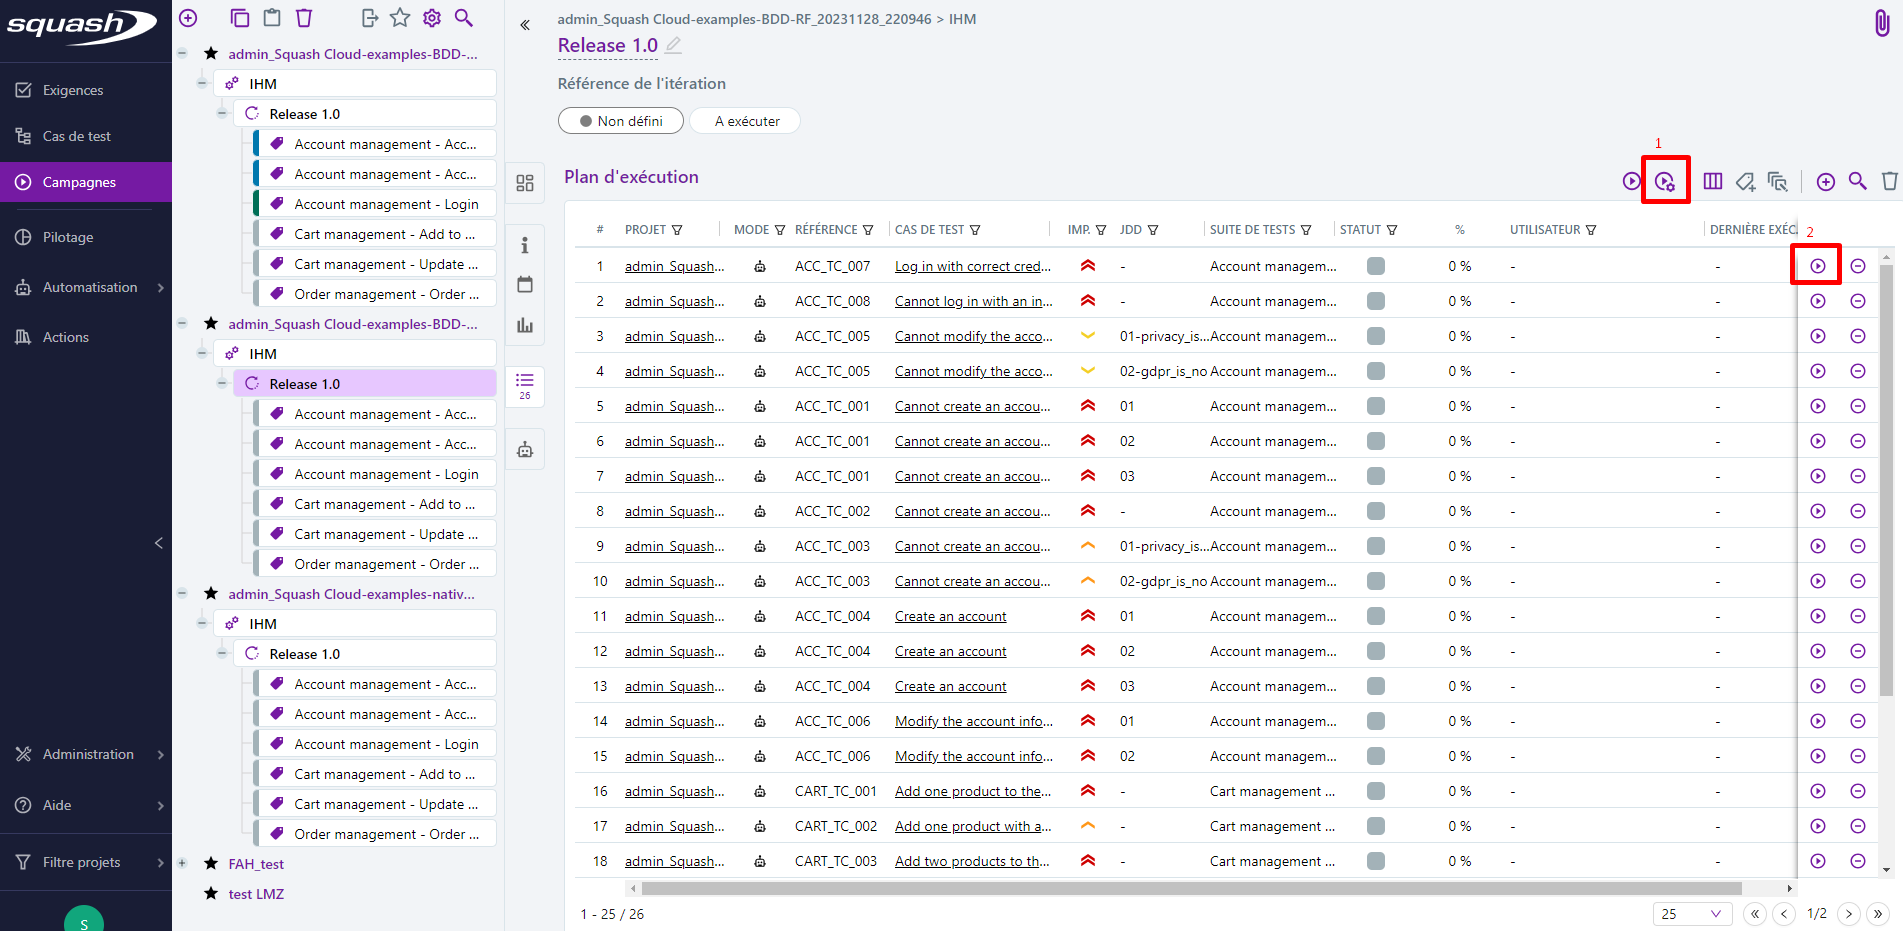Click the delete trash icon in tree toolbar

click(x=304, y=17)
